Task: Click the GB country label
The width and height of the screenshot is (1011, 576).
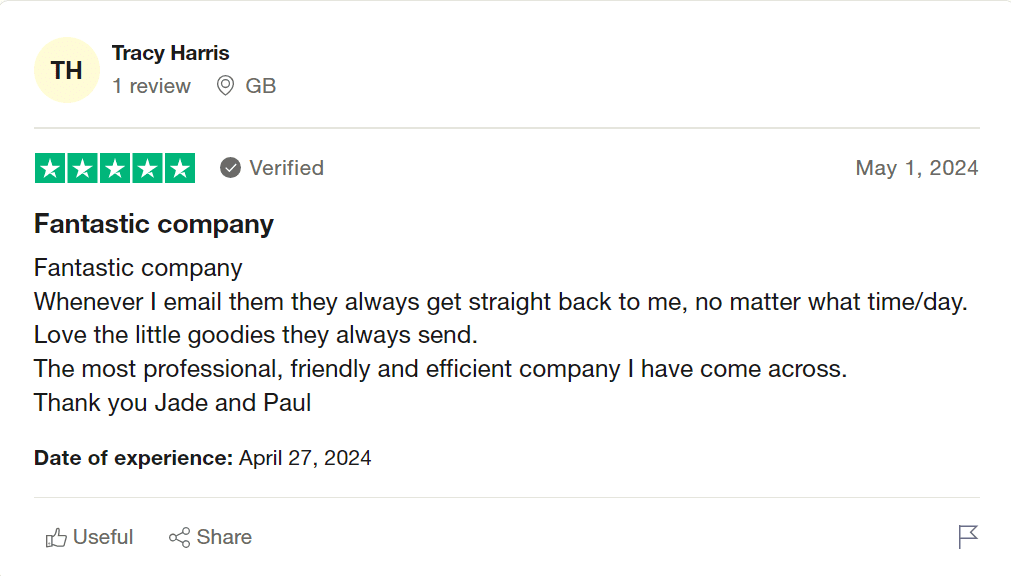Action: click(x=261, y=86)
